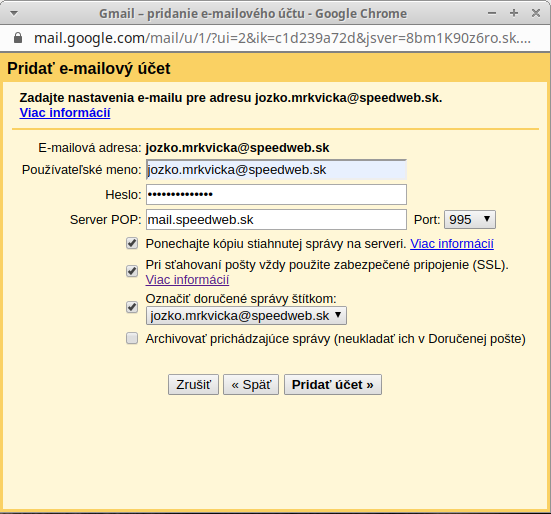
Task: Click the lock icon in address bar
Action: coord(18,38)
